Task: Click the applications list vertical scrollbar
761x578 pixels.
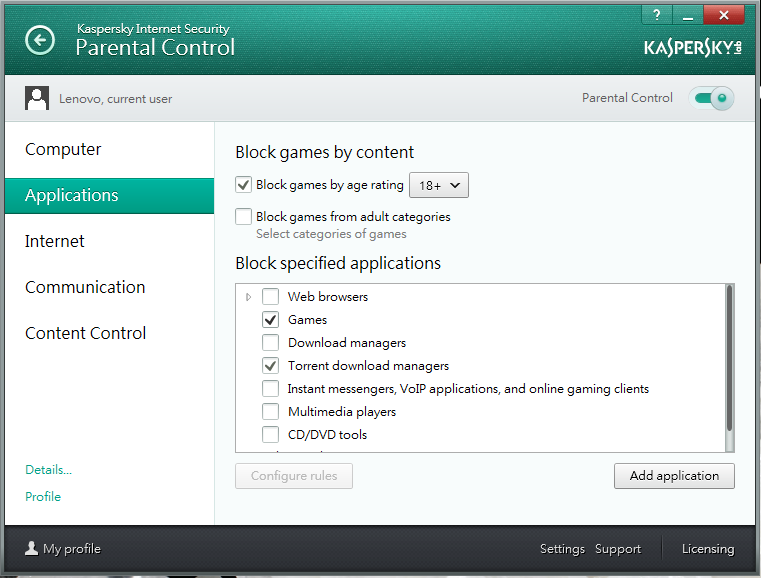Action: click(729, 360)
